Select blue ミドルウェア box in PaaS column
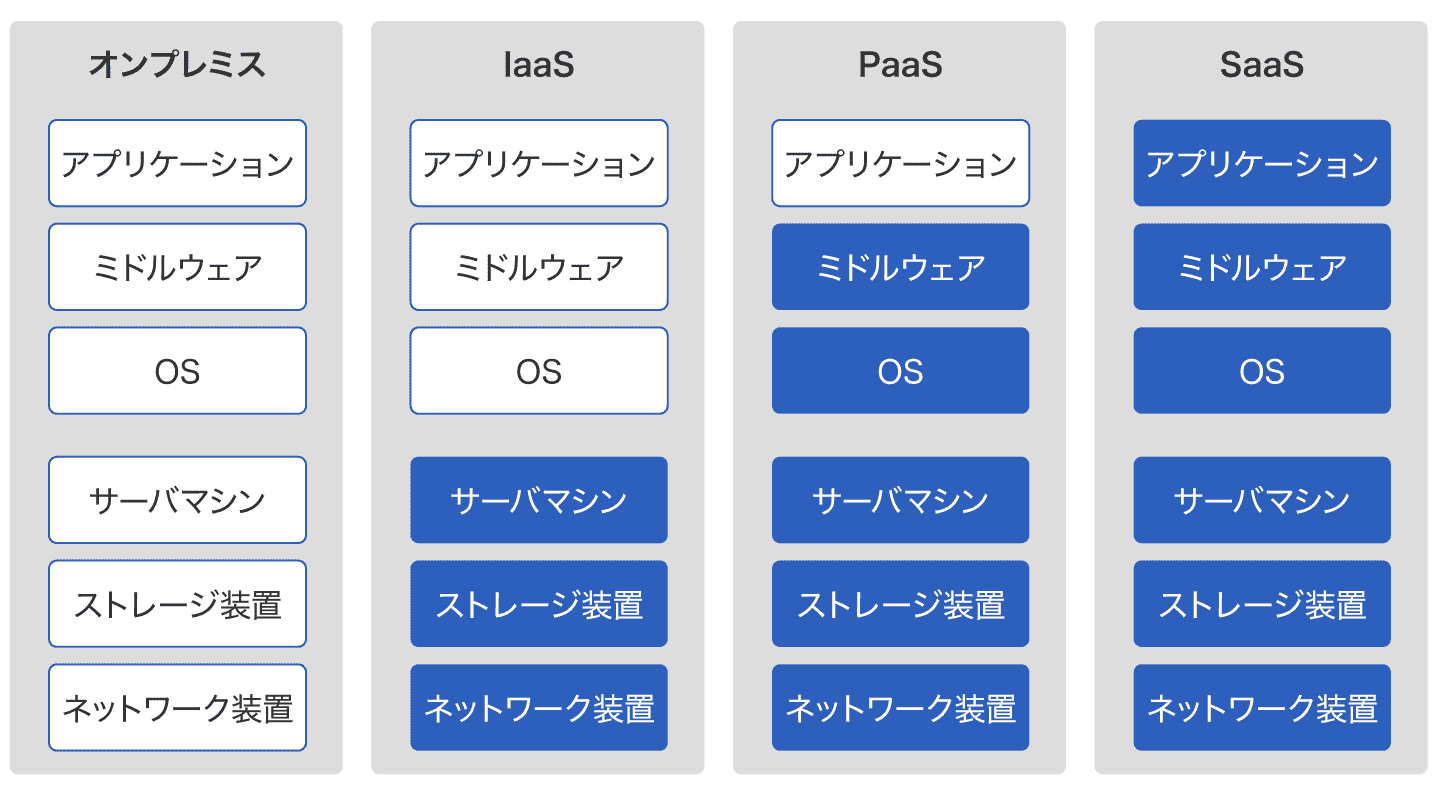1440x800 pixels. coord(900,267)
